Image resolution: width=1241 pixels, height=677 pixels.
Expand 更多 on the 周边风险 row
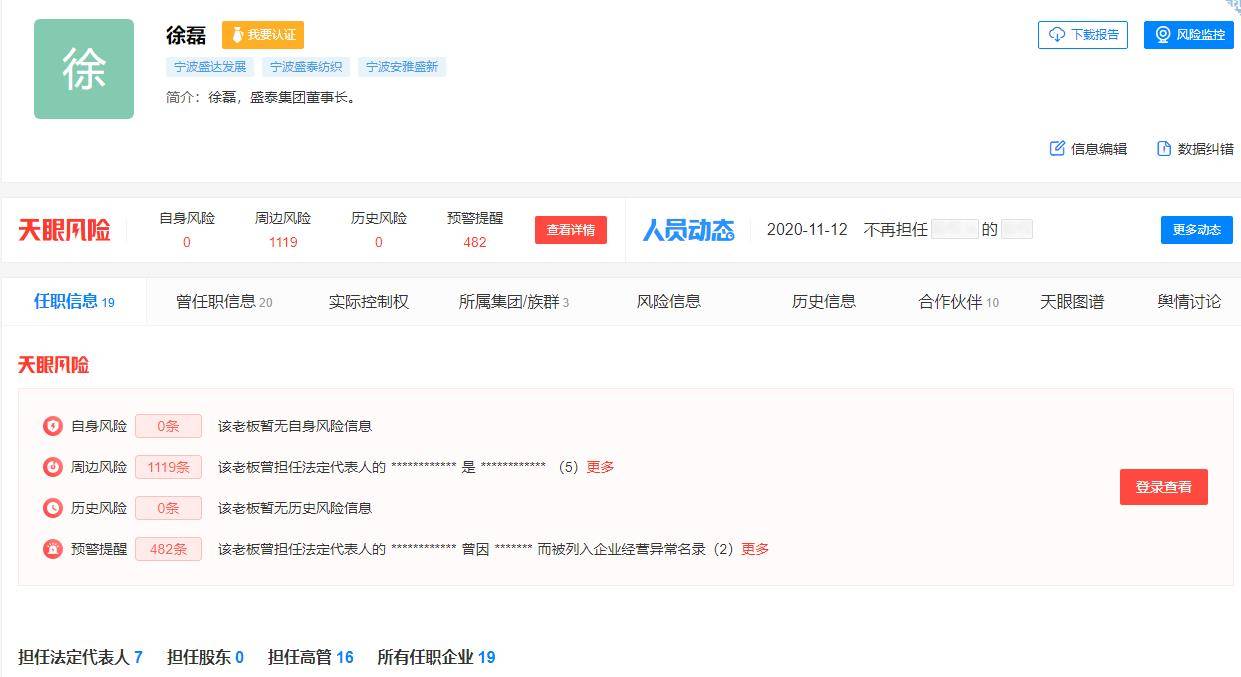point(600,466)
